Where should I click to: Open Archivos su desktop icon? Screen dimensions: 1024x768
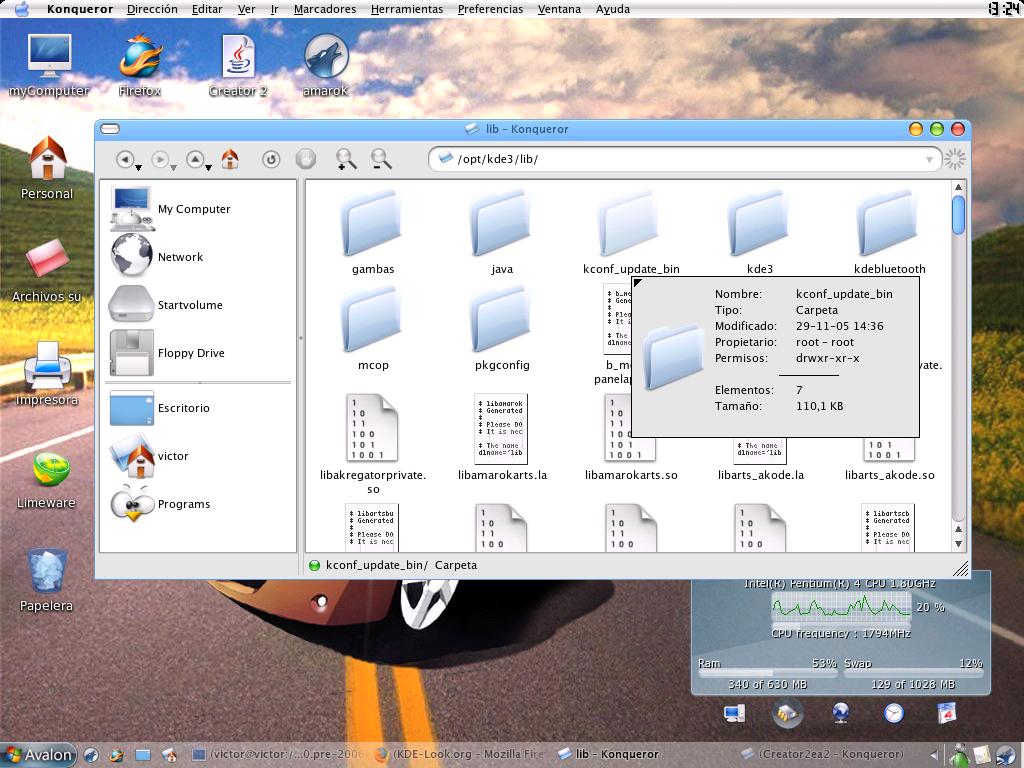pyautogui.click(x=46, y=270)
